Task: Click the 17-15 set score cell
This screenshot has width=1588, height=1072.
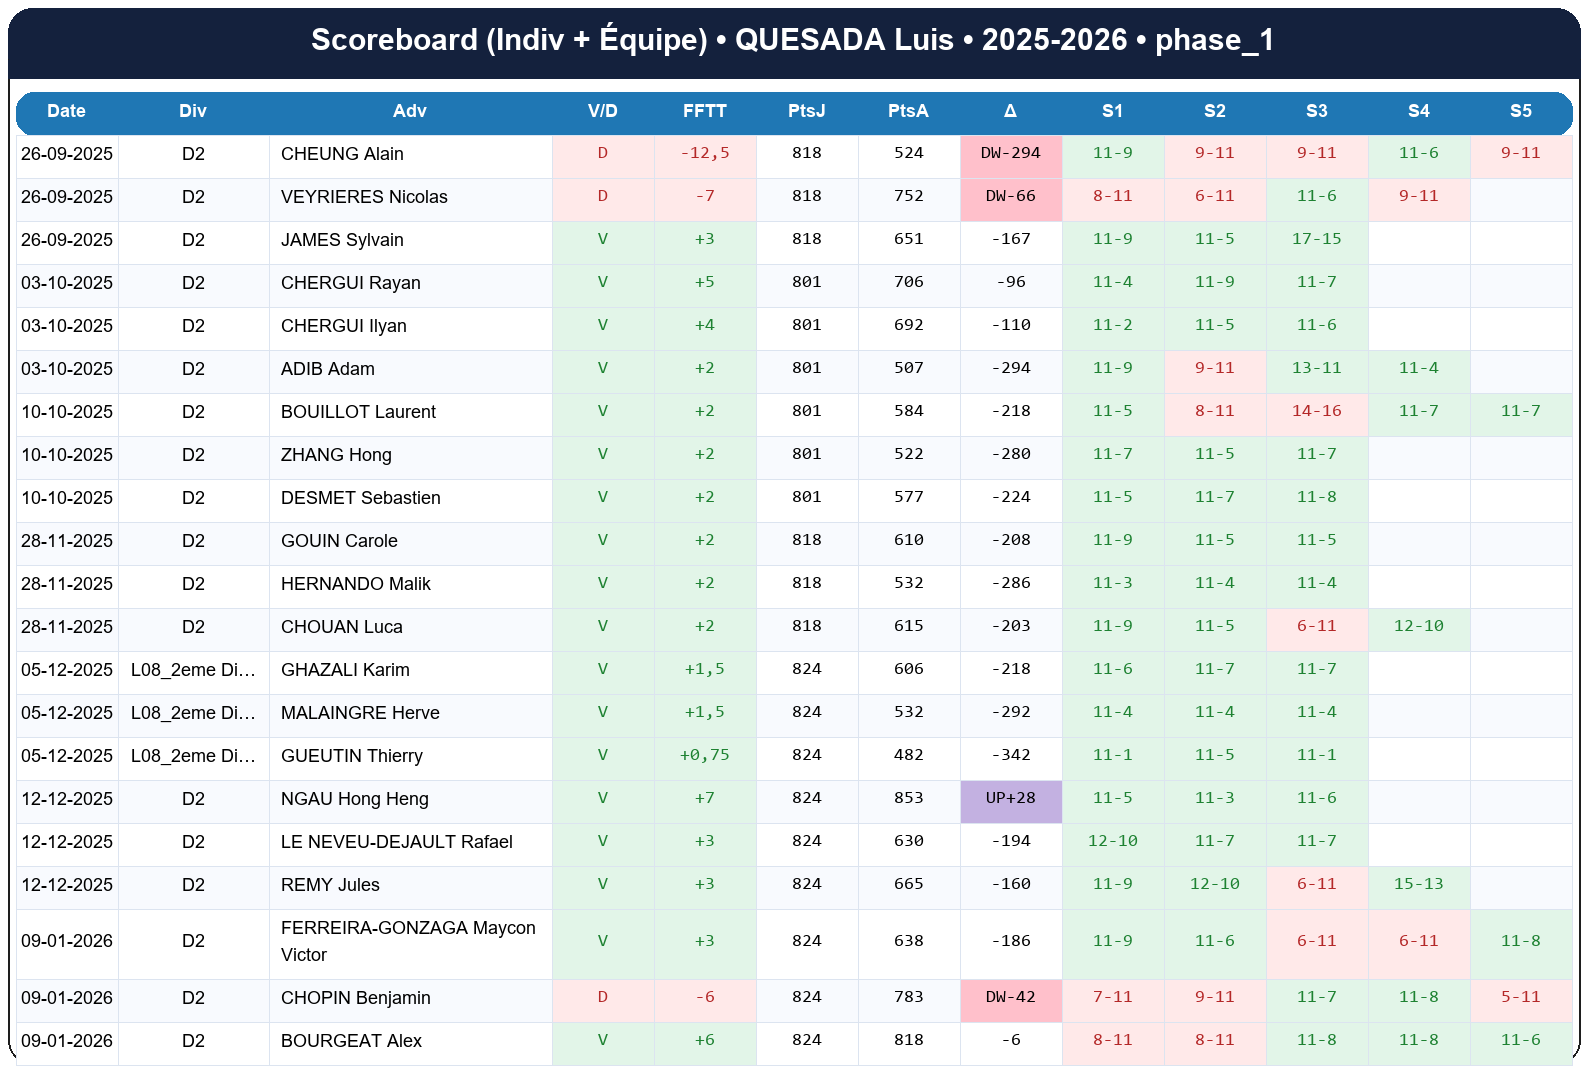Action: pos(1316,240)
